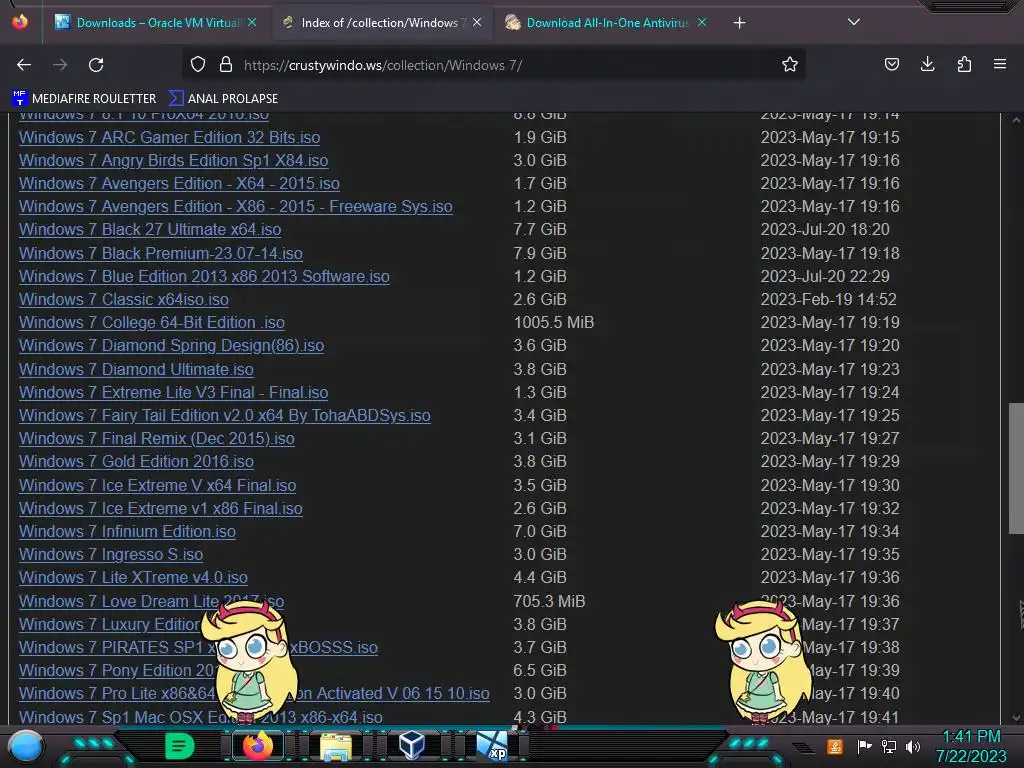This screenshot has height=768, width=1024.
Task: Close the Index of /collection tab
Action: 477,22
